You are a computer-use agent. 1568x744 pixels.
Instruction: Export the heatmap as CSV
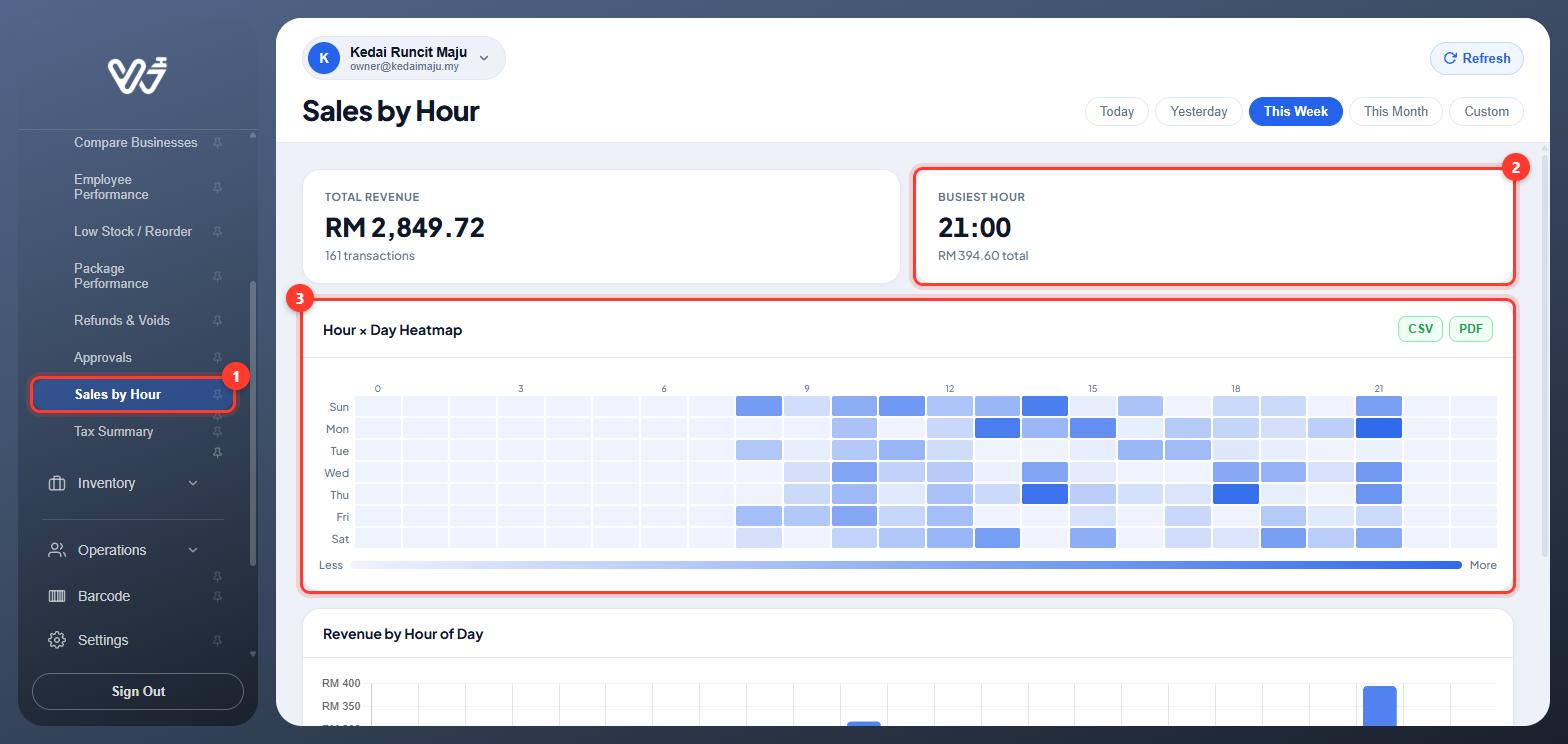tap(1420, 329)
